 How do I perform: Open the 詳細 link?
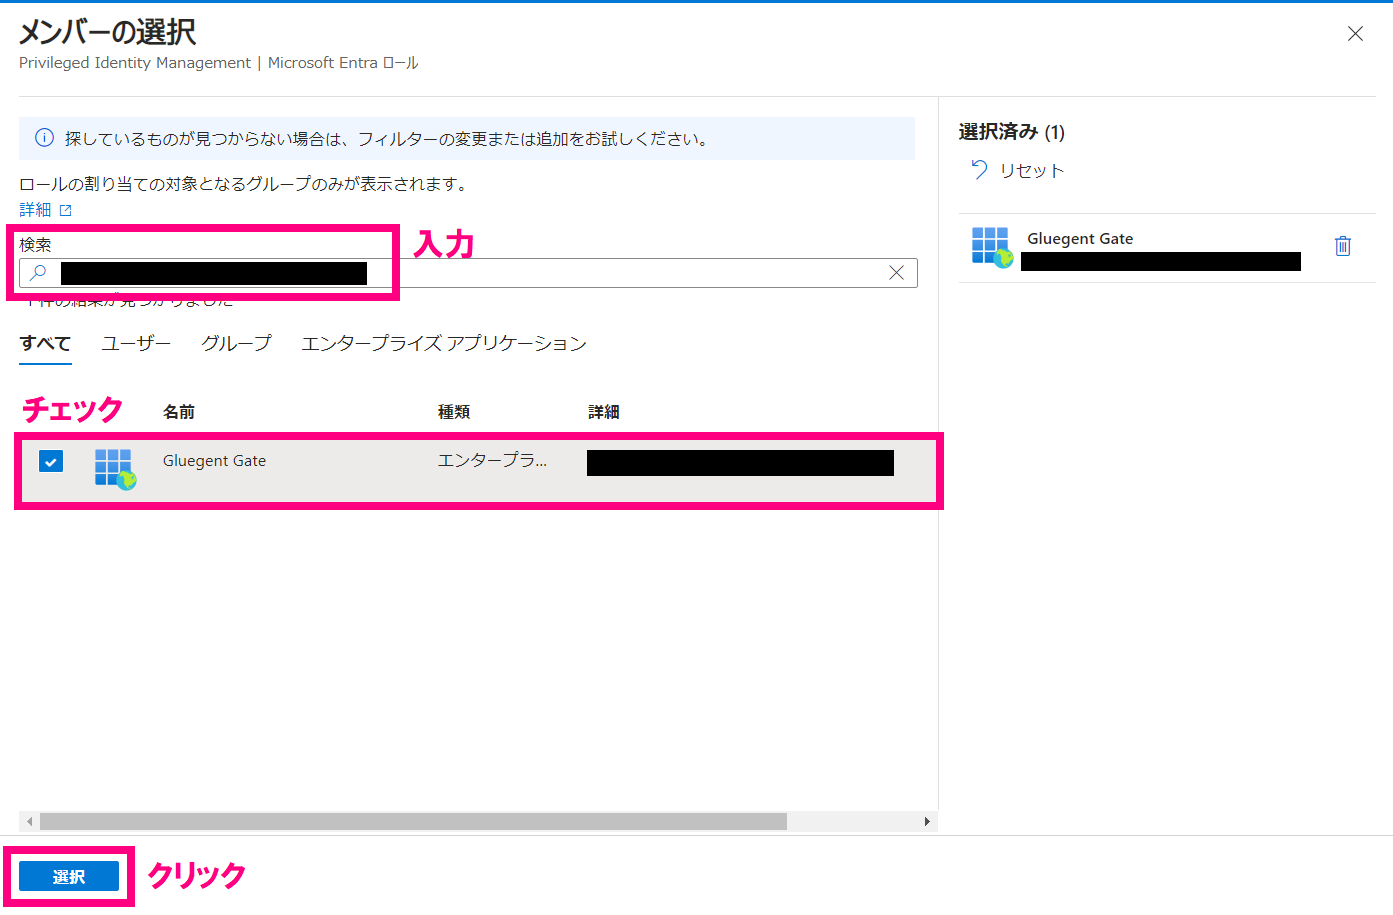pyautogui.click(x=37, y=209)
